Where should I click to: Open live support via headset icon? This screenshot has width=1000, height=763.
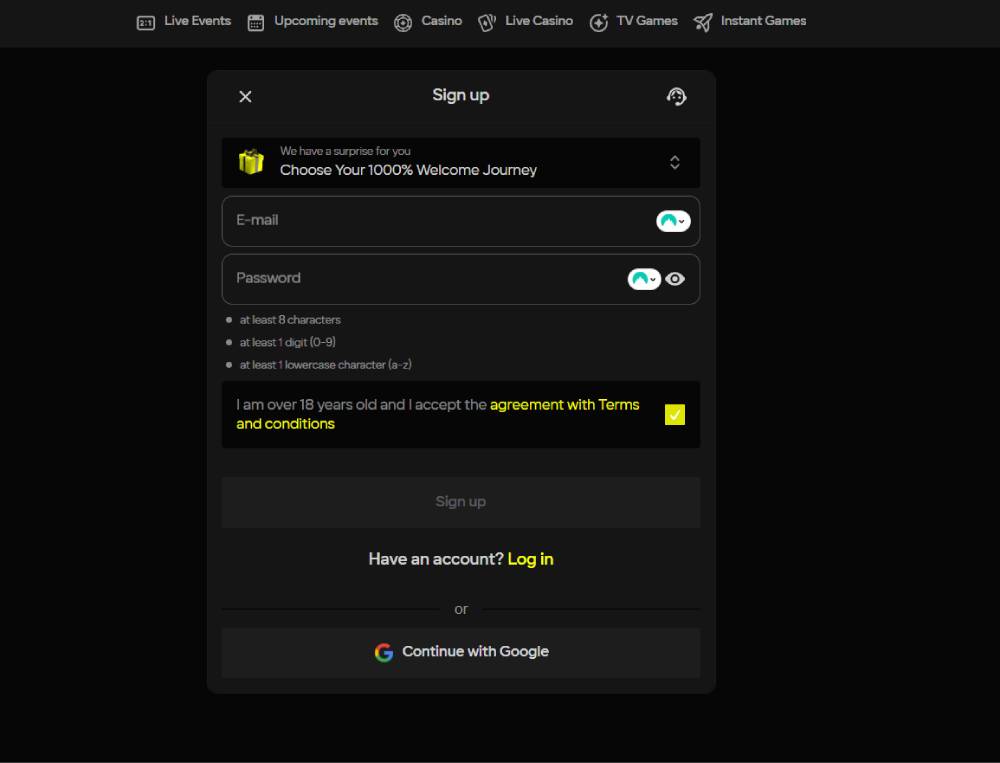point(676,96)
